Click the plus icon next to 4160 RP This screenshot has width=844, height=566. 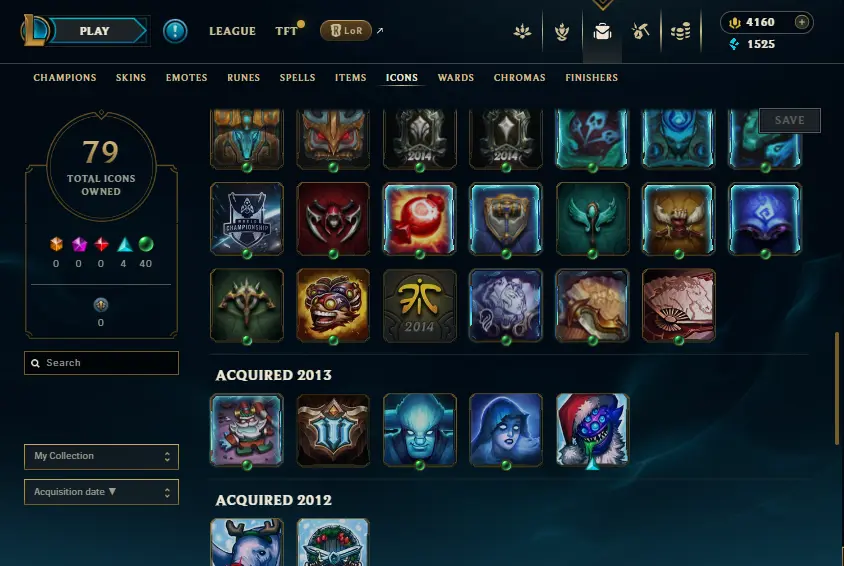801,22
